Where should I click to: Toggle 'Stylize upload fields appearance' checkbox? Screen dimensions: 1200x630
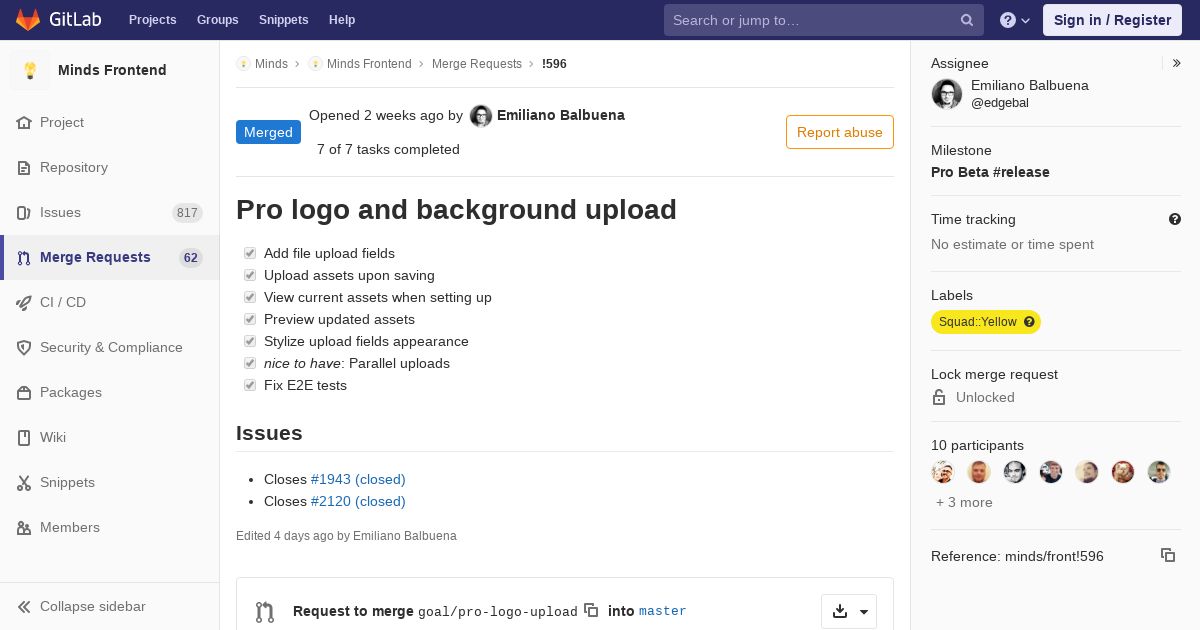[x=250, y=341]
